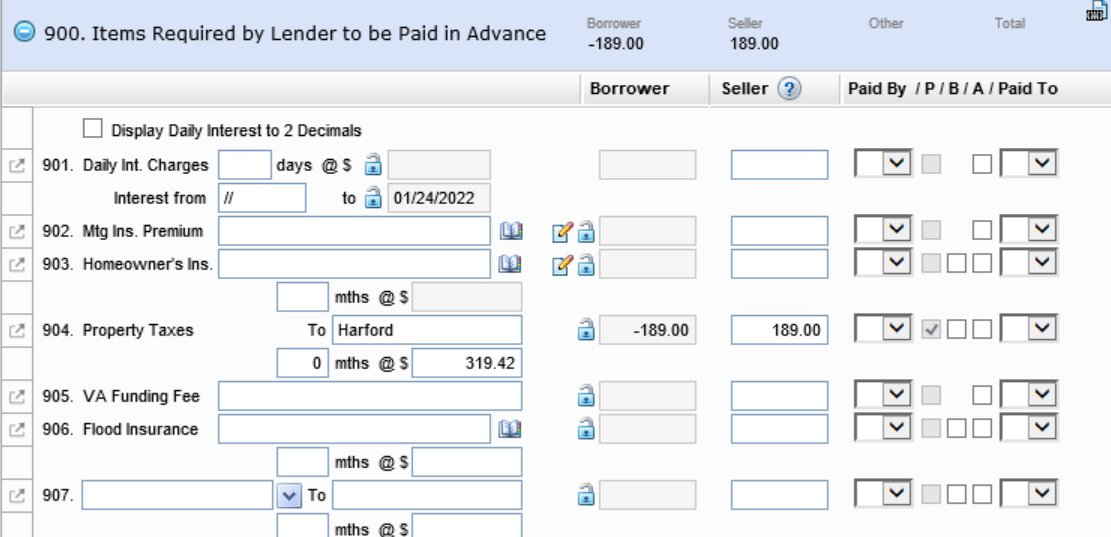Collapse the 900 section with minus icon

coord(24,33)
